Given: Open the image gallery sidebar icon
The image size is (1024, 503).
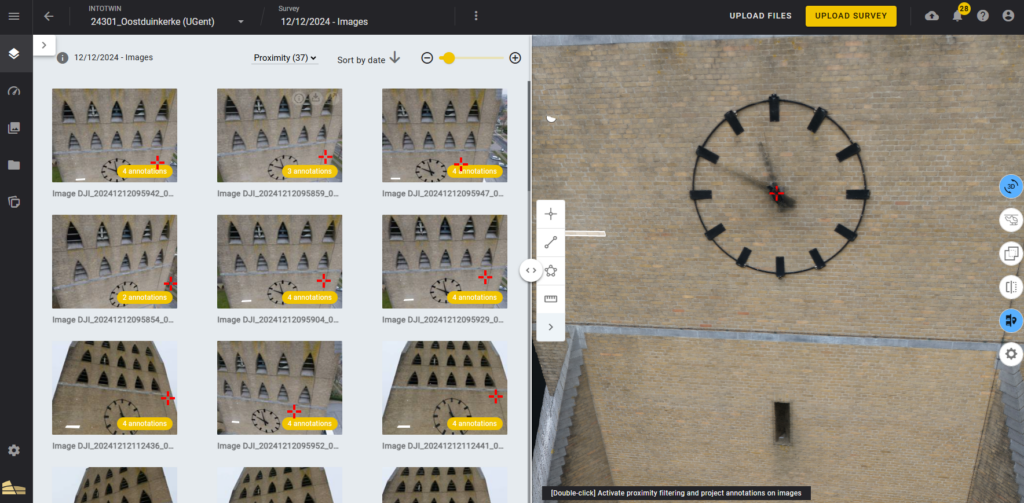Looking at the screenshot, I should (x=14, y=128).
